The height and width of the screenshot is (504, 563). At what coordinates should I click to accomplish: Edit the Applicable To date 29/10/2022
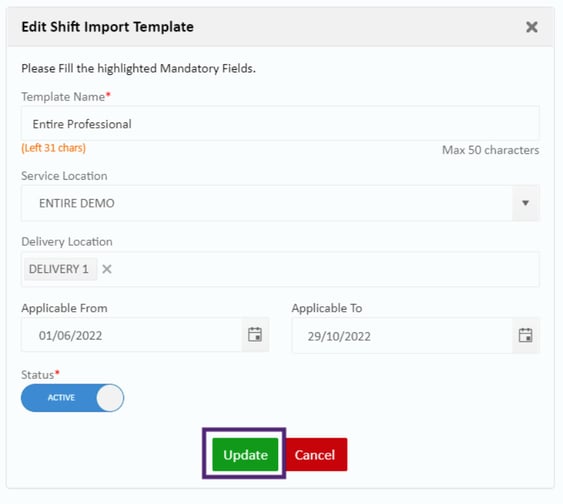(402, 336)
